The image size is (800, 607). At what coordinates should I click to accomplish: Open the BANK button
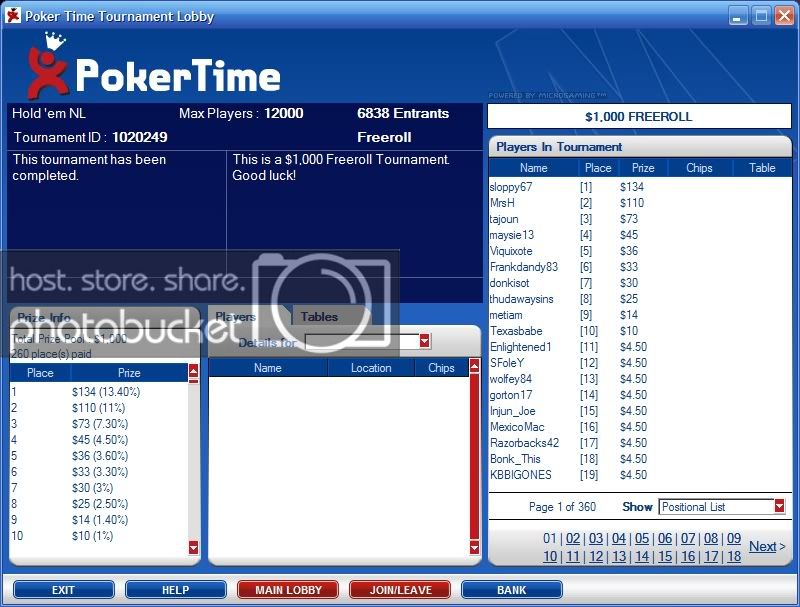[512, 590]
